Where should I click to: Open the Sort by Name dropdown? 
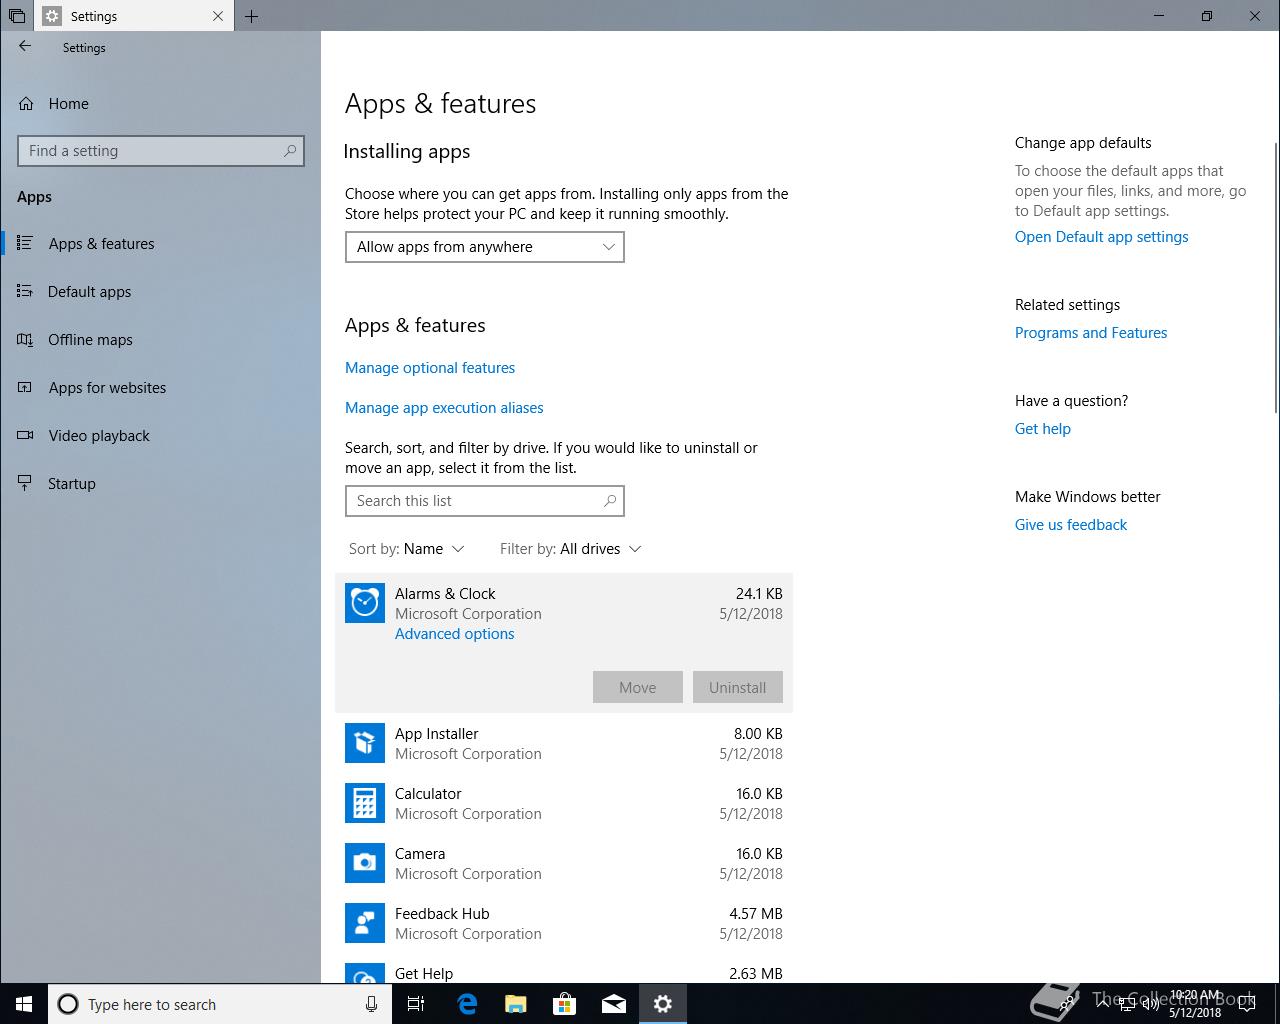point(407,549)
